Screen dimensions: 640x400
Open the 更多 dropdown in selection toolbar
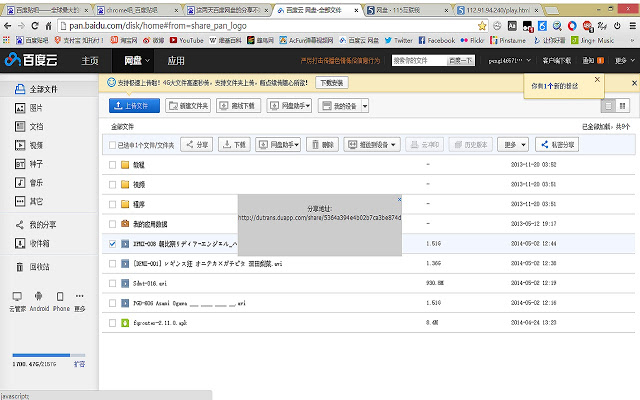[x=513, y=144]
